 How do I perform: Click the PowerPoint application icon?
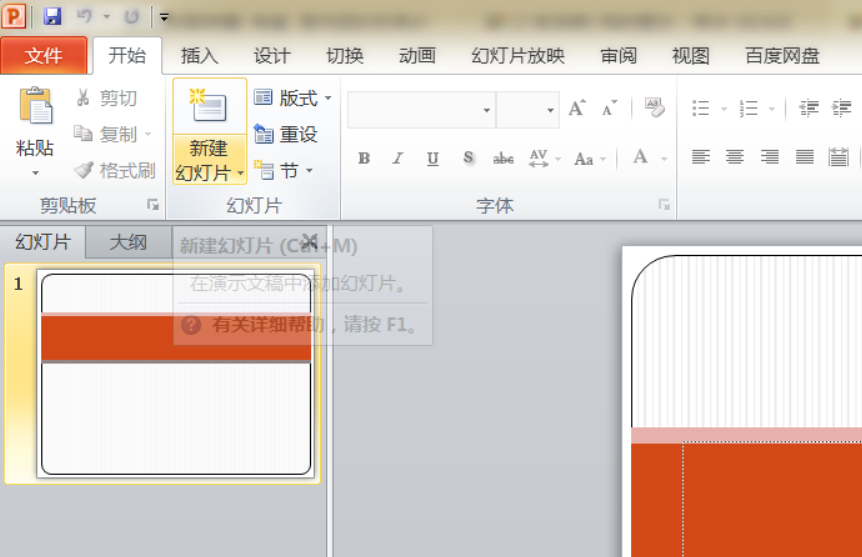click(x=14, y=16)
